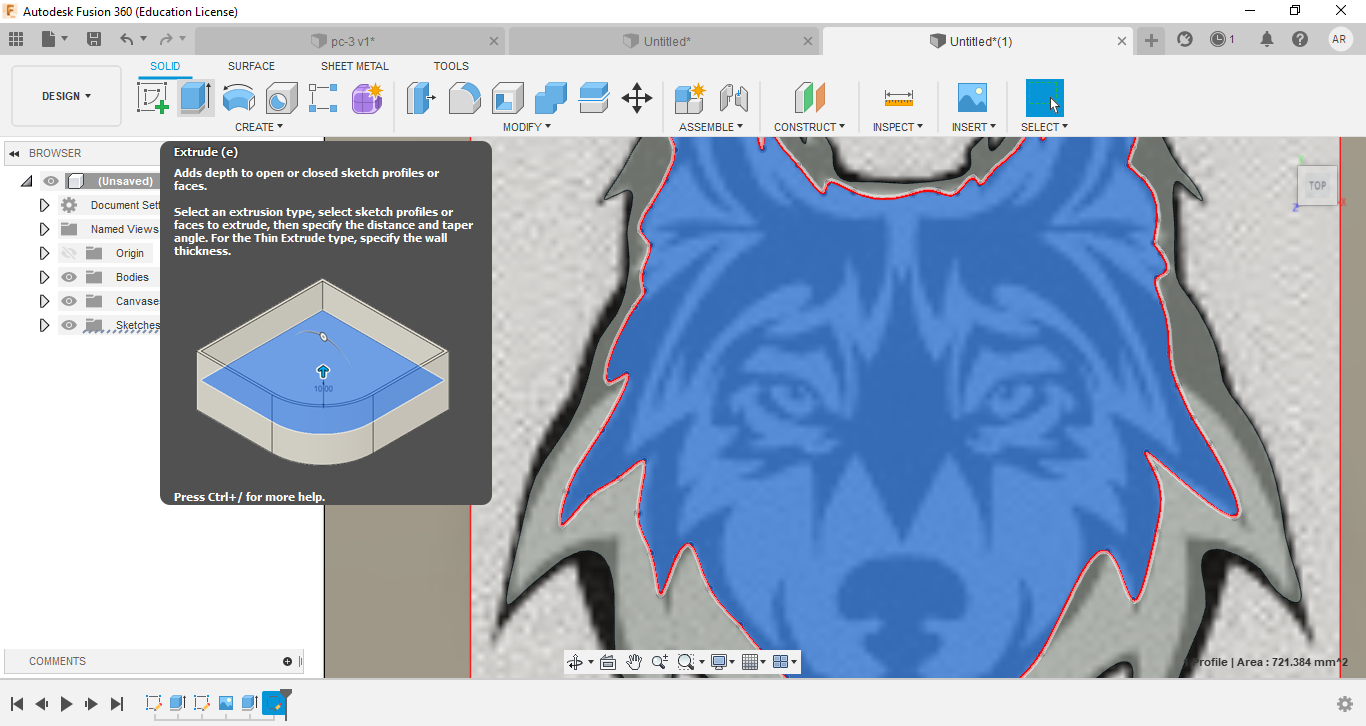Toggle visibility of the Unsaved root component
This screenshot has height=726, width=1366.
[50, 181]
